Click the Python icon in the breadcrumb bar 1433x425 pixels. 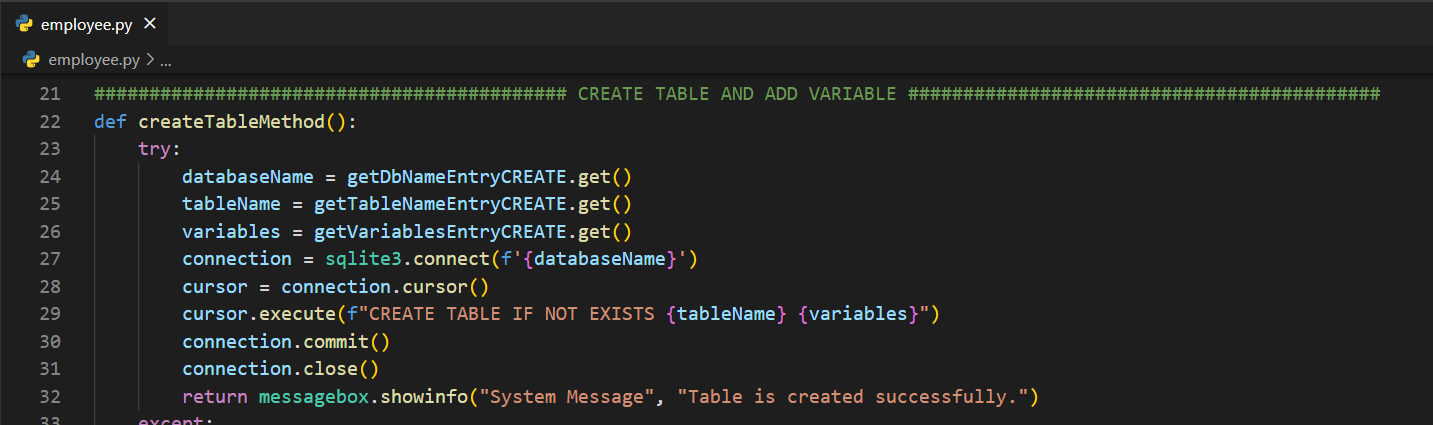32,60
